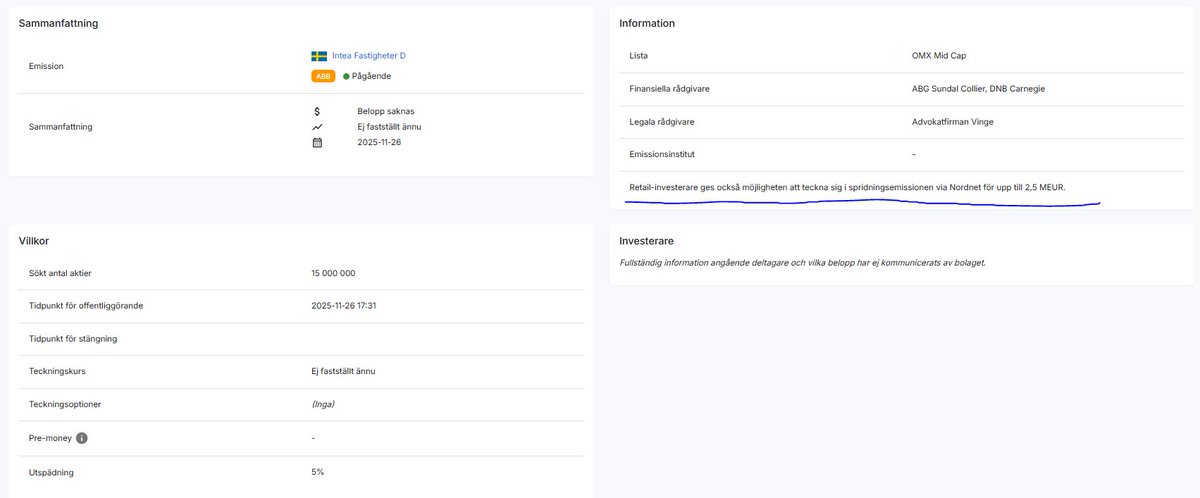Select the '(Inga)' value
This screenshot has width=1200, height=498.
323,405
